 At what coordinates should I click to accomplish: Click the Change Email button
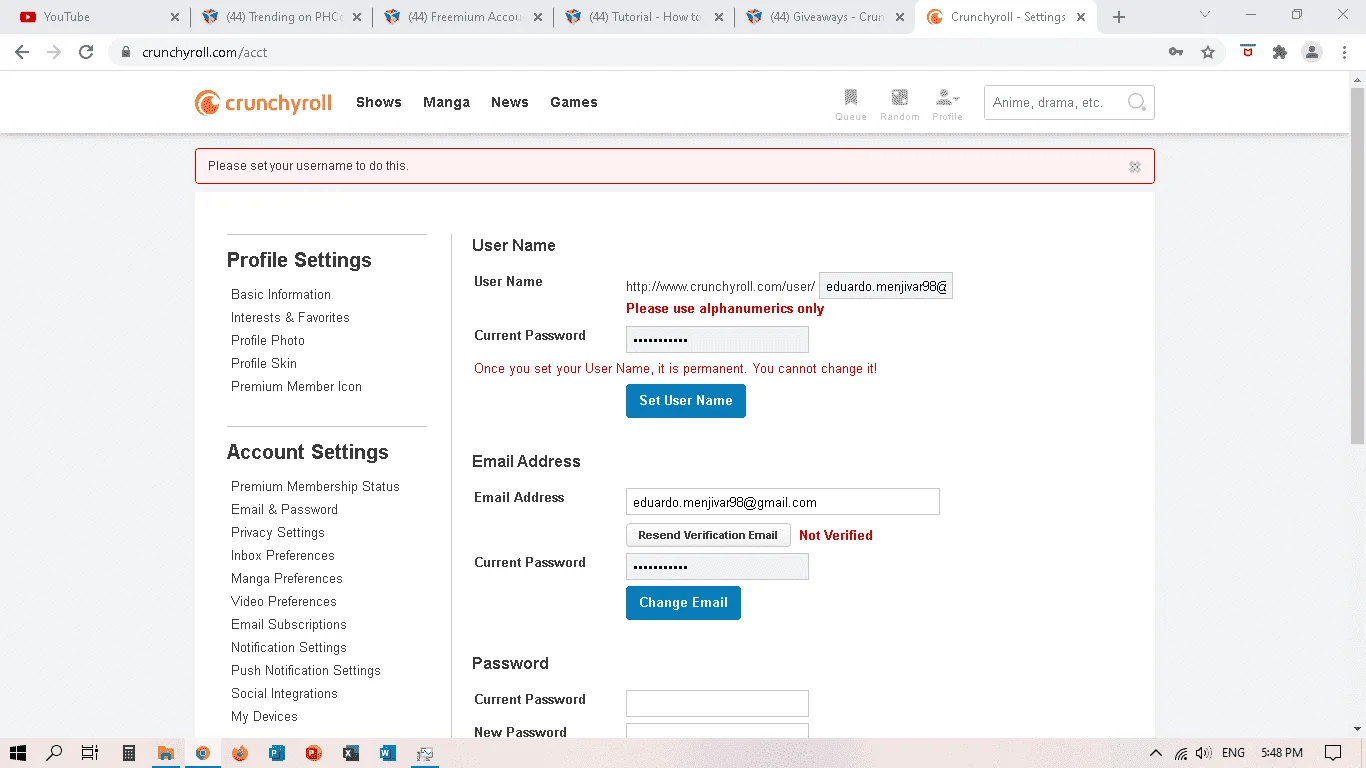pos(683,603)
